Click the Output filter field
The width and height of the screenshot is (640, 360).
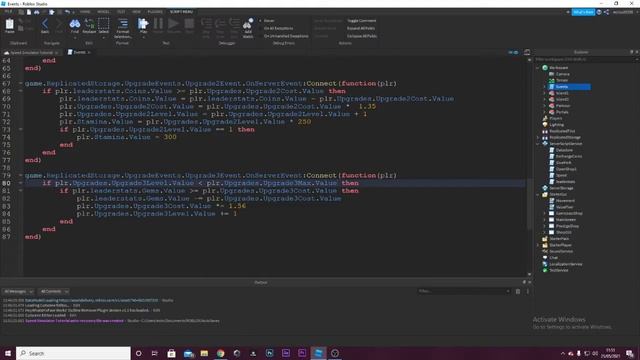coord(464,291)
